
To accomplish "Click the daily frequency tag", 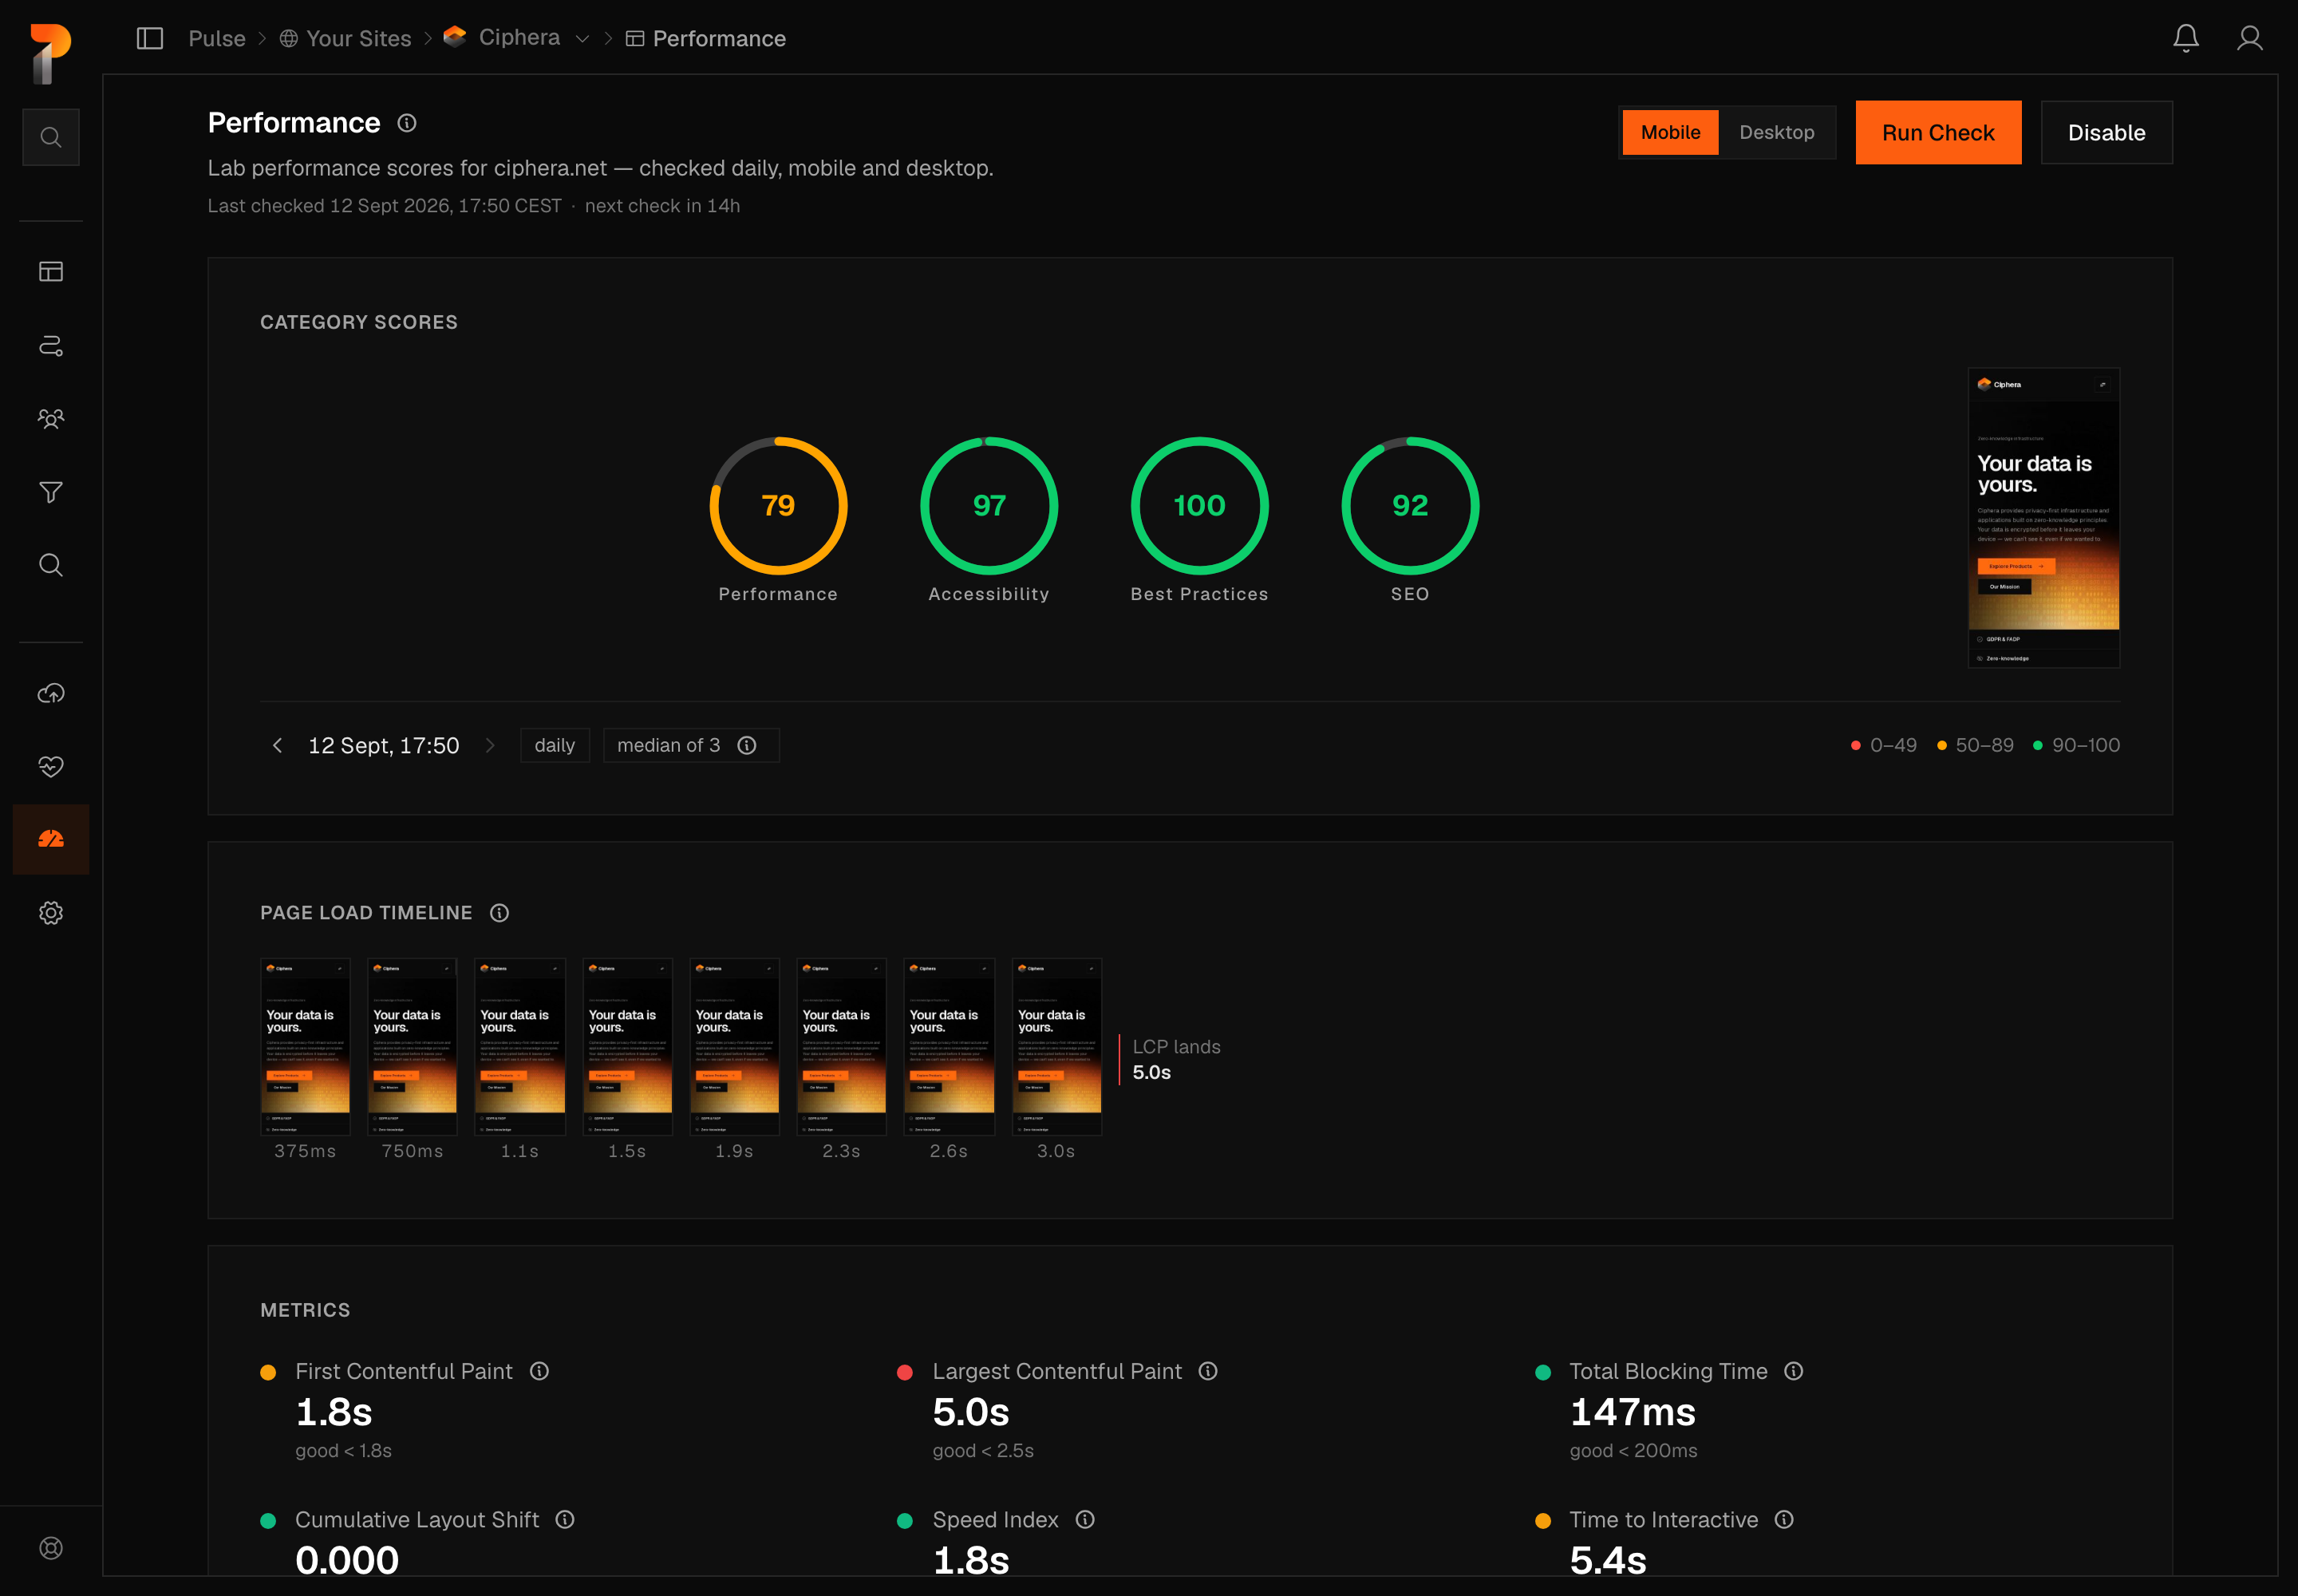I will (555, 745).
